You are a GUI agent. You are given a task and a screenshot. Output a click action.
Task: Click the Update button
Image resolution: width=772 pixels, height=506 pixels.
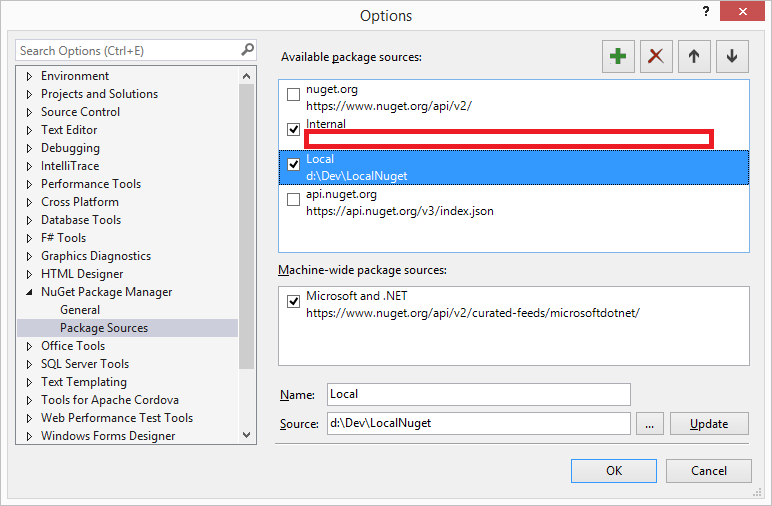pyautogui.click(x=709, y=424)
